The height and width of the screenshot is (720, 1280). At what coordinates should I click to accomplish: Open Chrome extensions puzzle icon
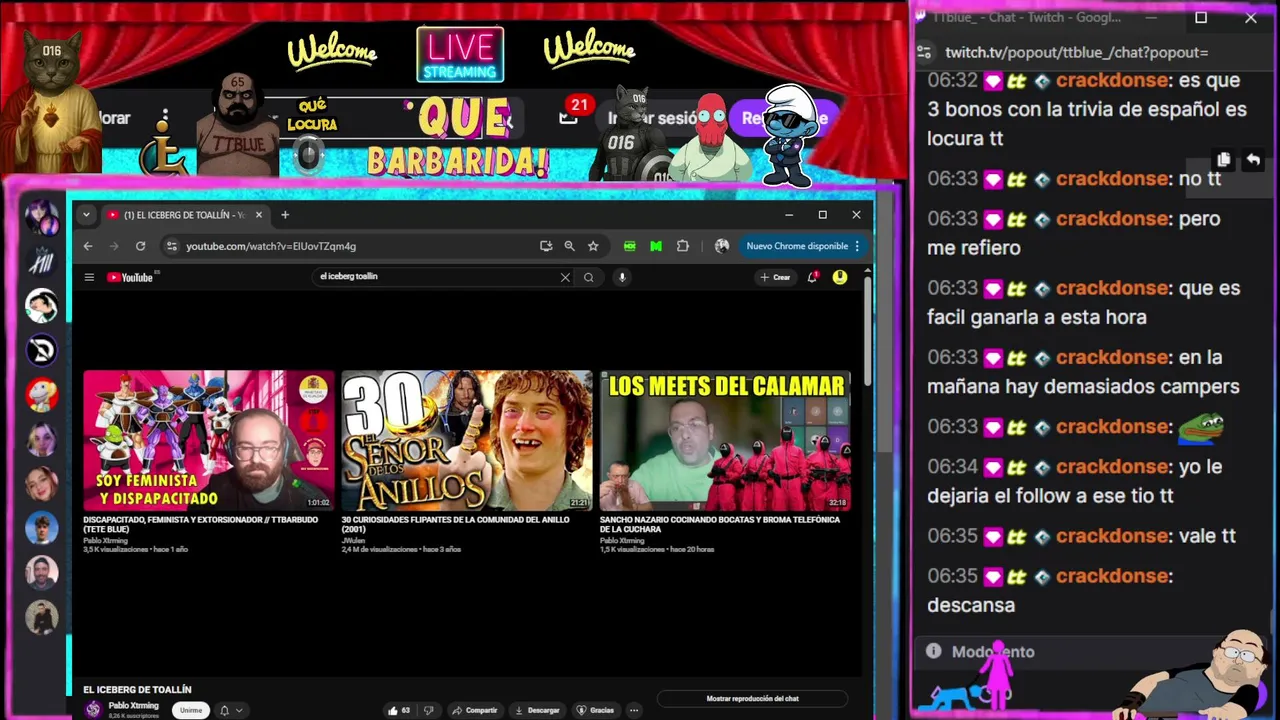(x=683, y=246)
